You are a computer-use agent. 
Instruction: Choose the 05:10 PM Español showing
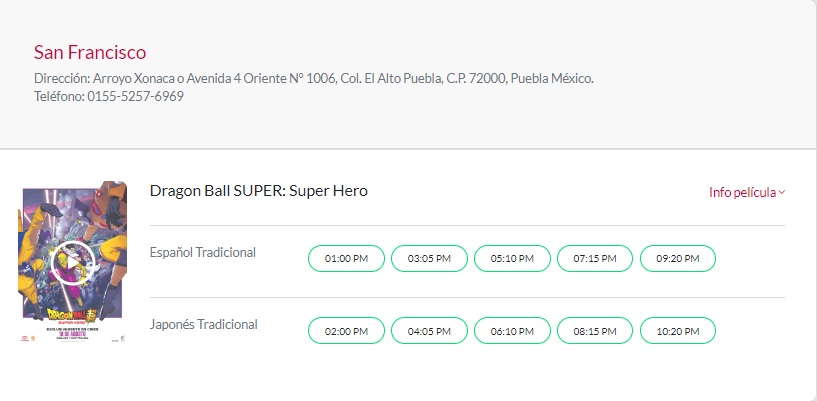click(x=512, y=258)
